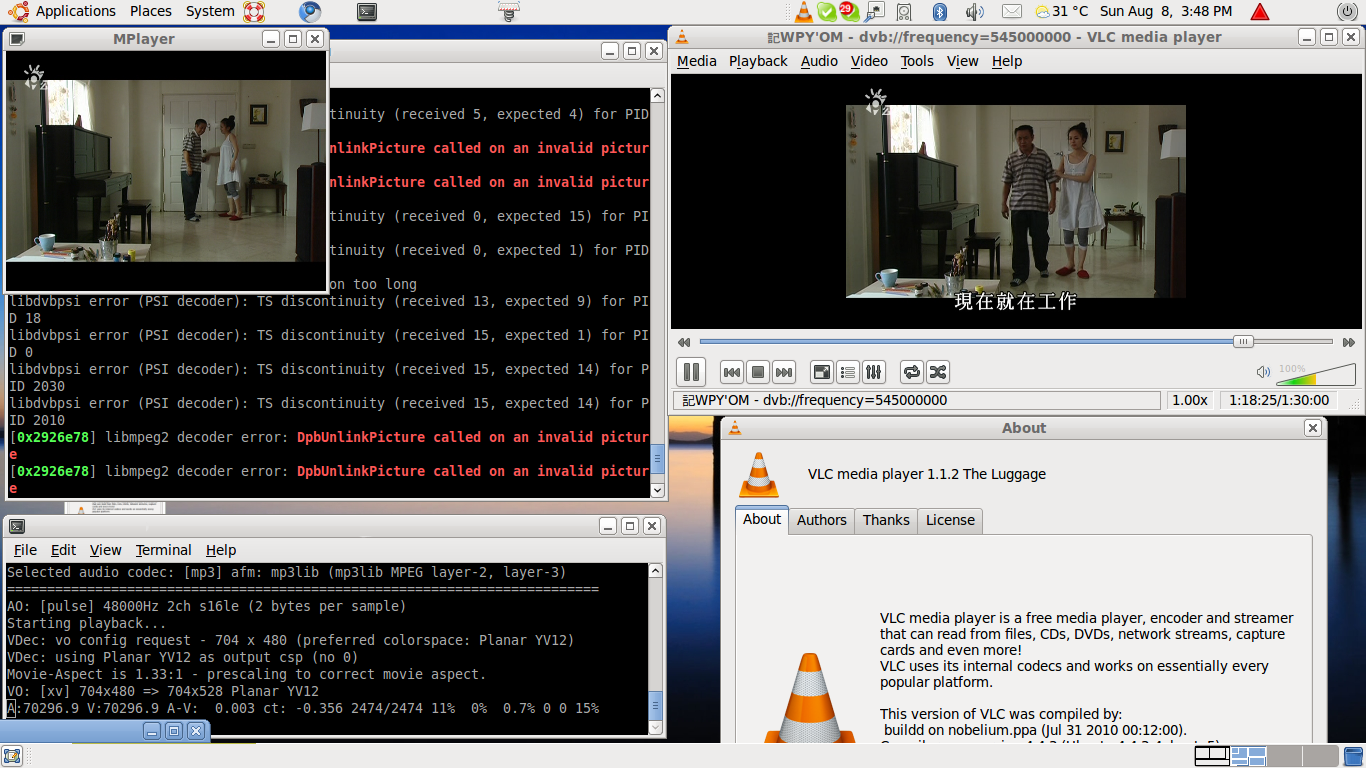The image size is (1366, 768).
Task: Toggle VLC shuffle/random mode
Action: 938,372
